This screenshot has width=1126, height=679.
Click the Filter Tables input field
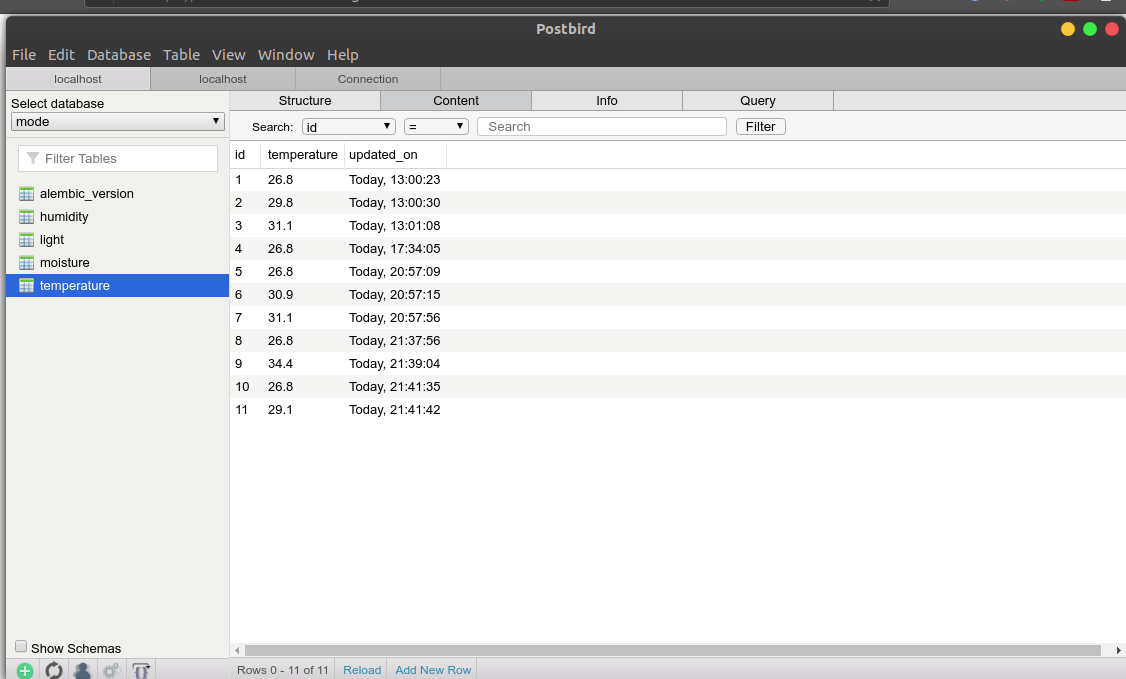coord(118,159)
